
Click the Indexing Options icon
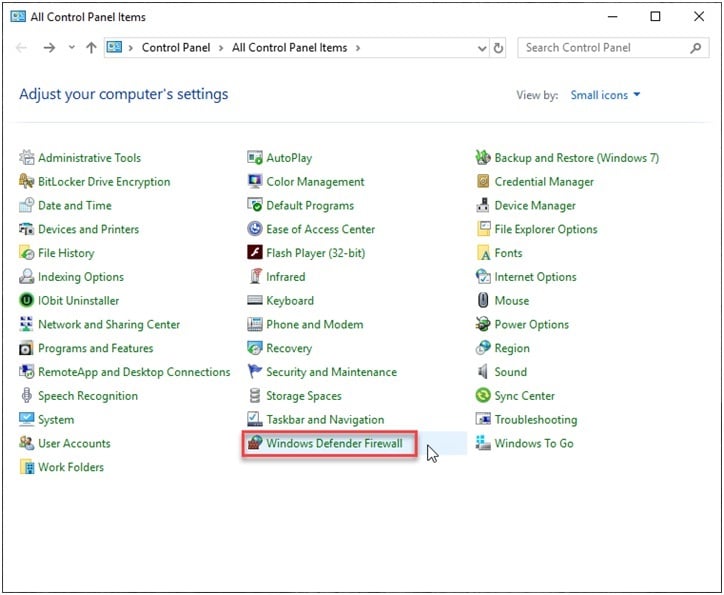click(x=26, y=276)
